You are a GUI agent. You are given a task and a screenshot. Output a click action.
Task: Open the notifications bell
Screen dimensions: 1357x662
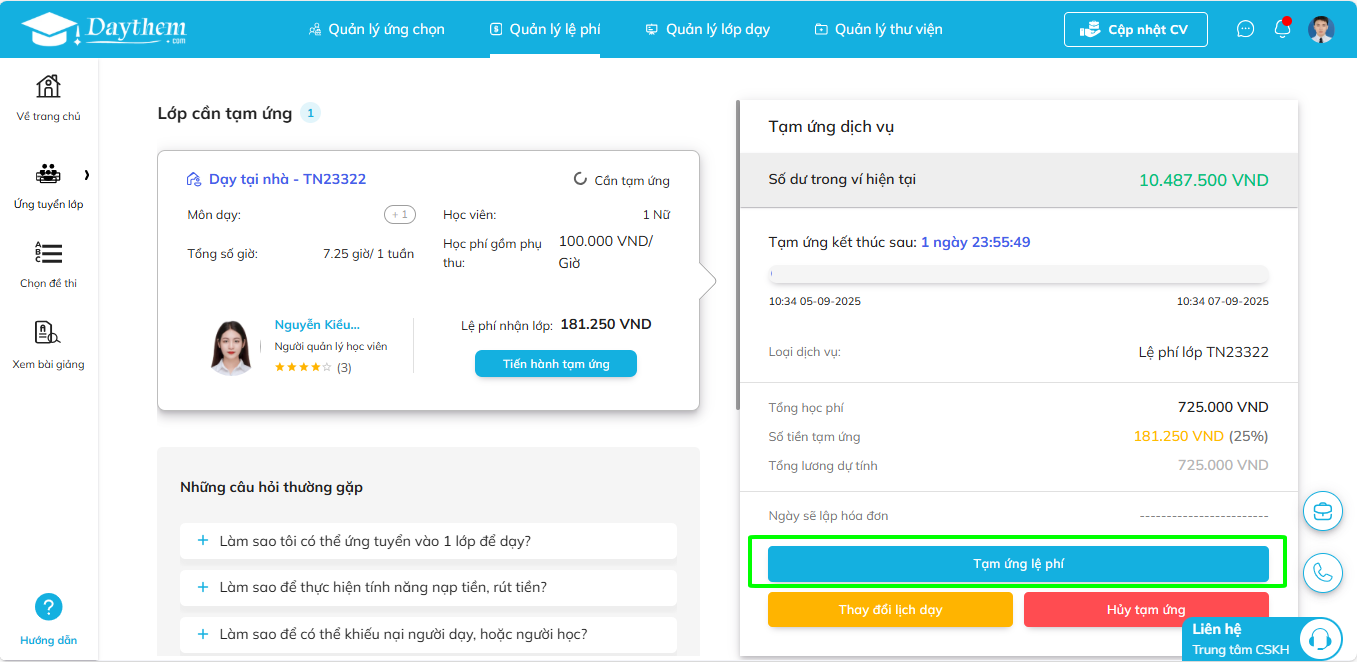(1282, 29)
